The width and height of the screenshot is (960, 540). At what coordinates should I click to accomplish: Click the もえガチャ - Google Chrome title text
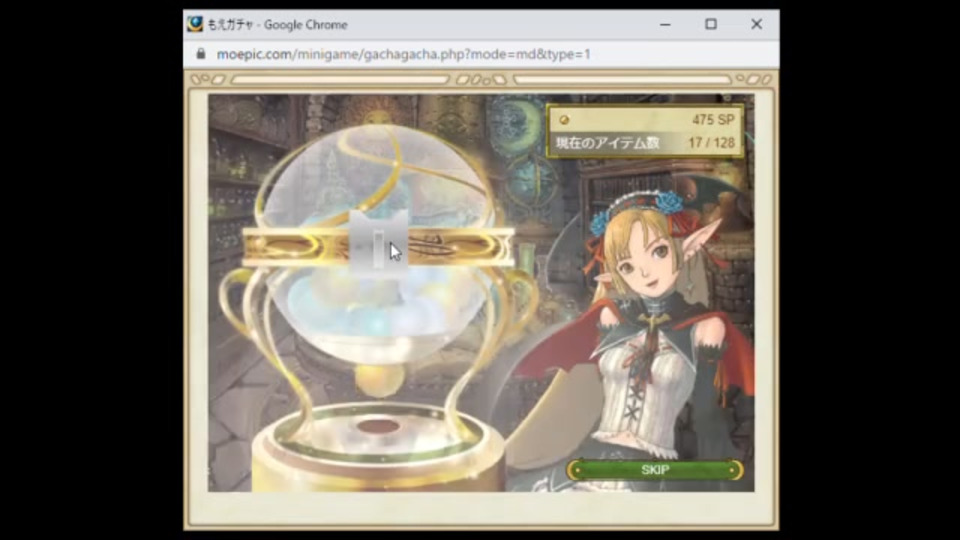pyautogui.click(x=277, y=24)
